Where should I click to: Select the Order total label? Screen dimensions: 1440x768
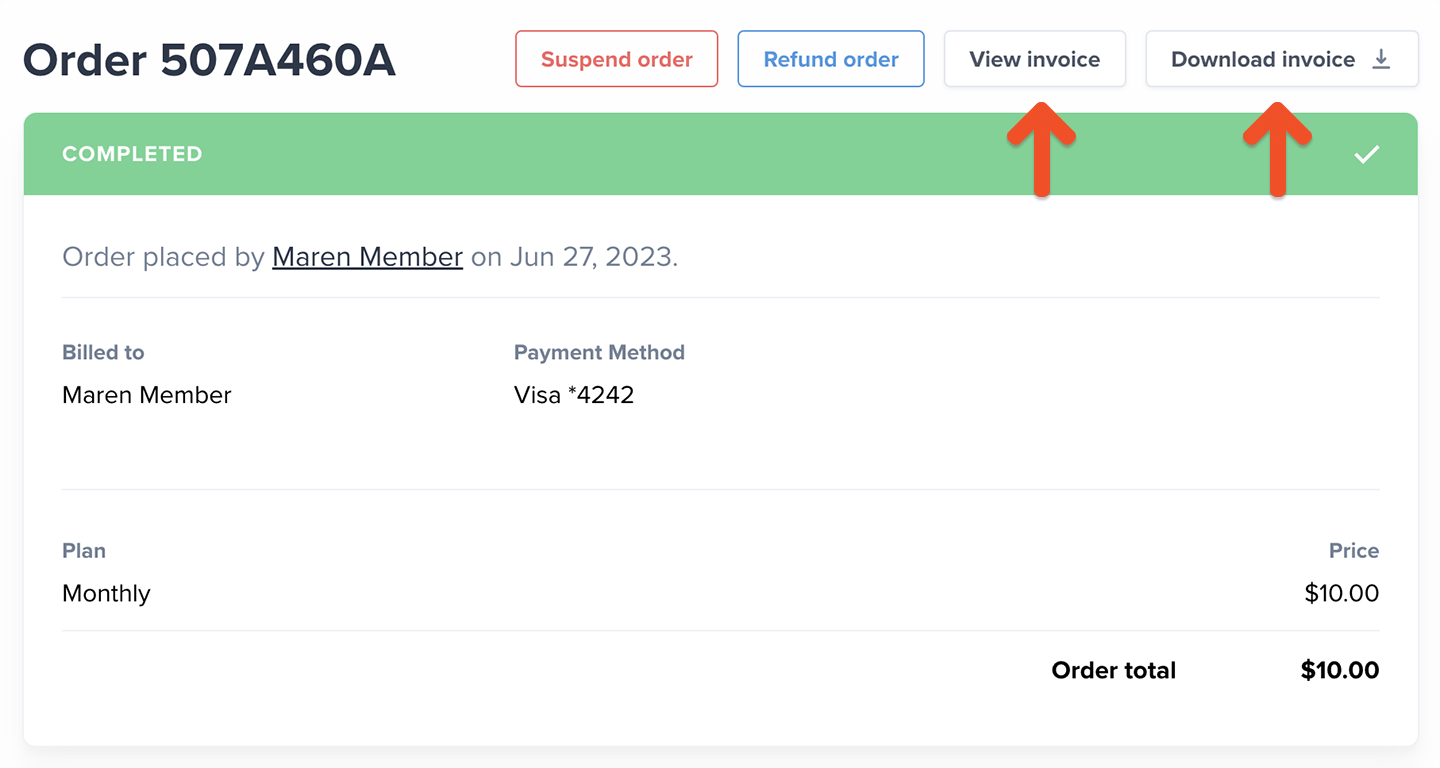click(1113, 670)
